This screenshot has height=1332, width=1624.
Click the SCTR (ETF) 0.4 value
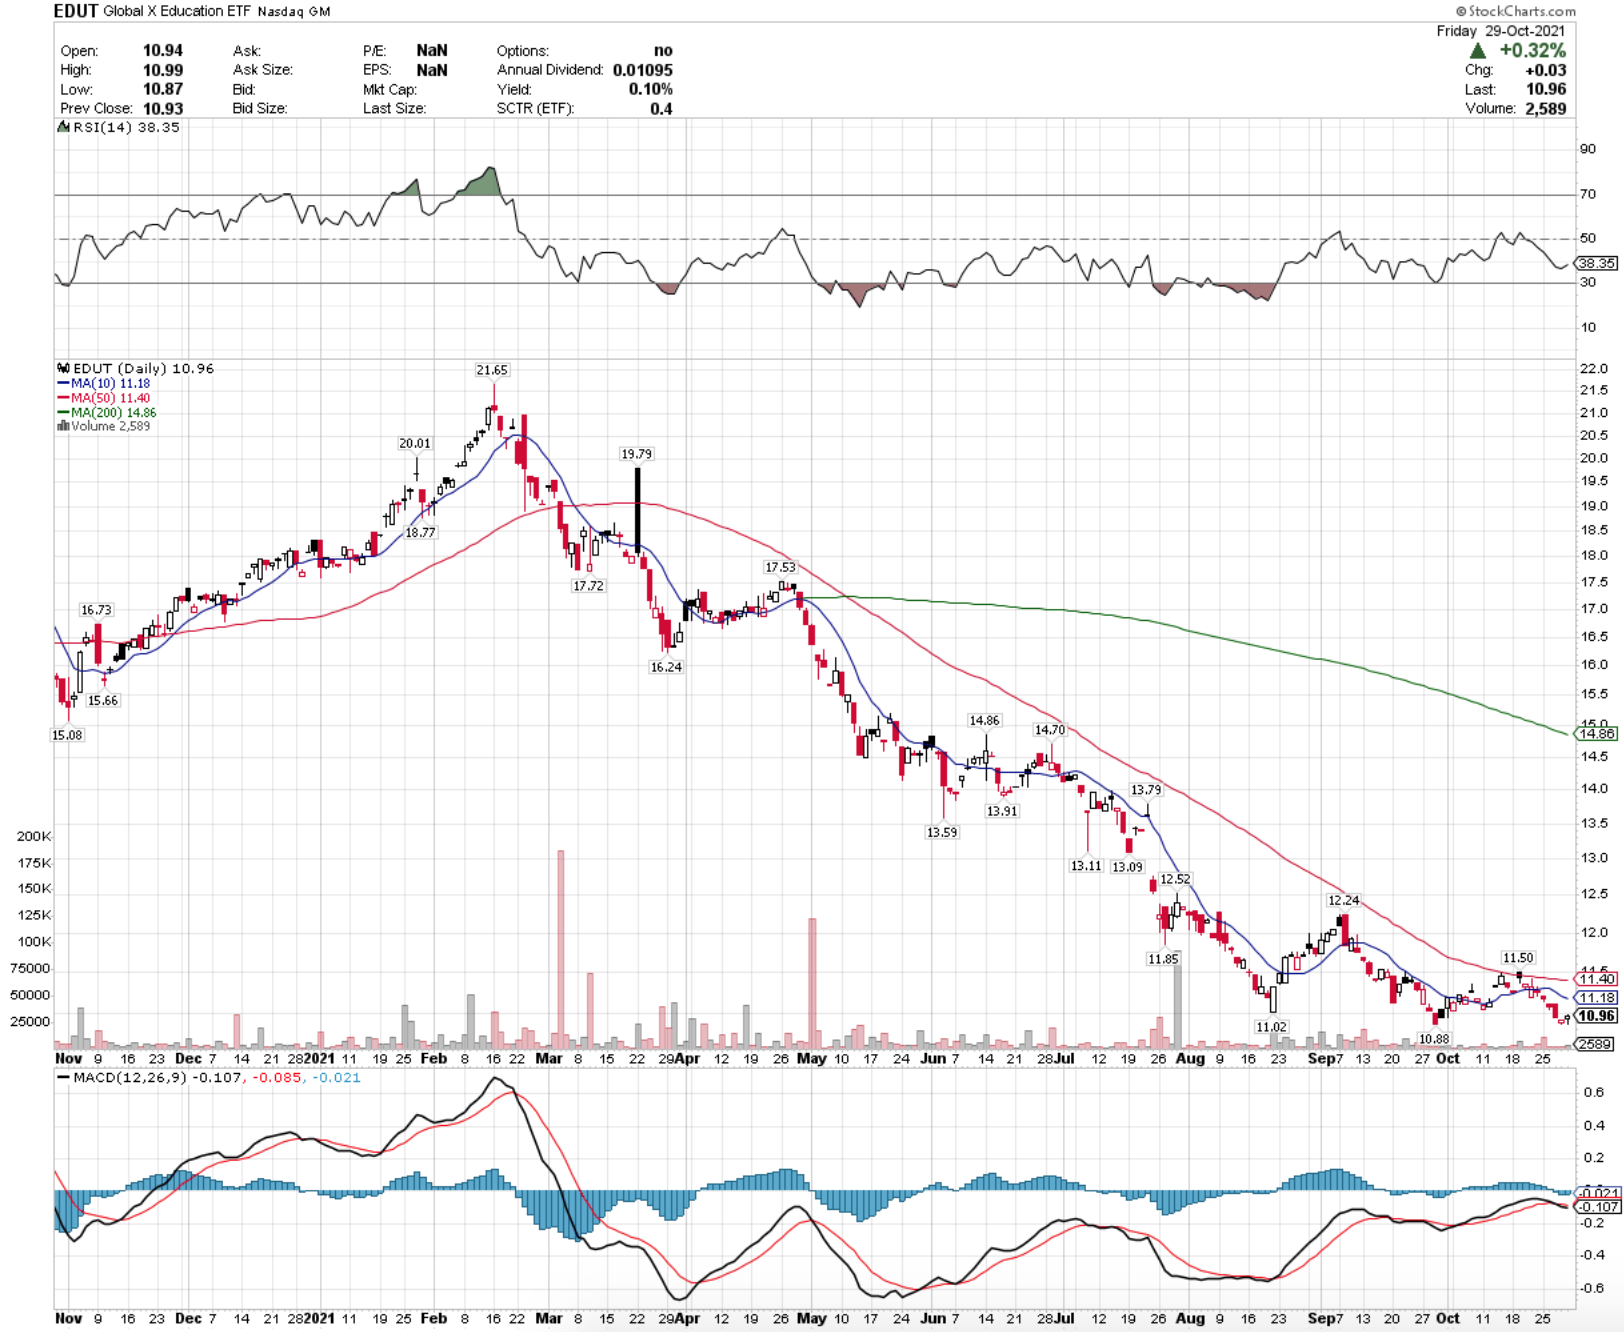coord(661,109)
